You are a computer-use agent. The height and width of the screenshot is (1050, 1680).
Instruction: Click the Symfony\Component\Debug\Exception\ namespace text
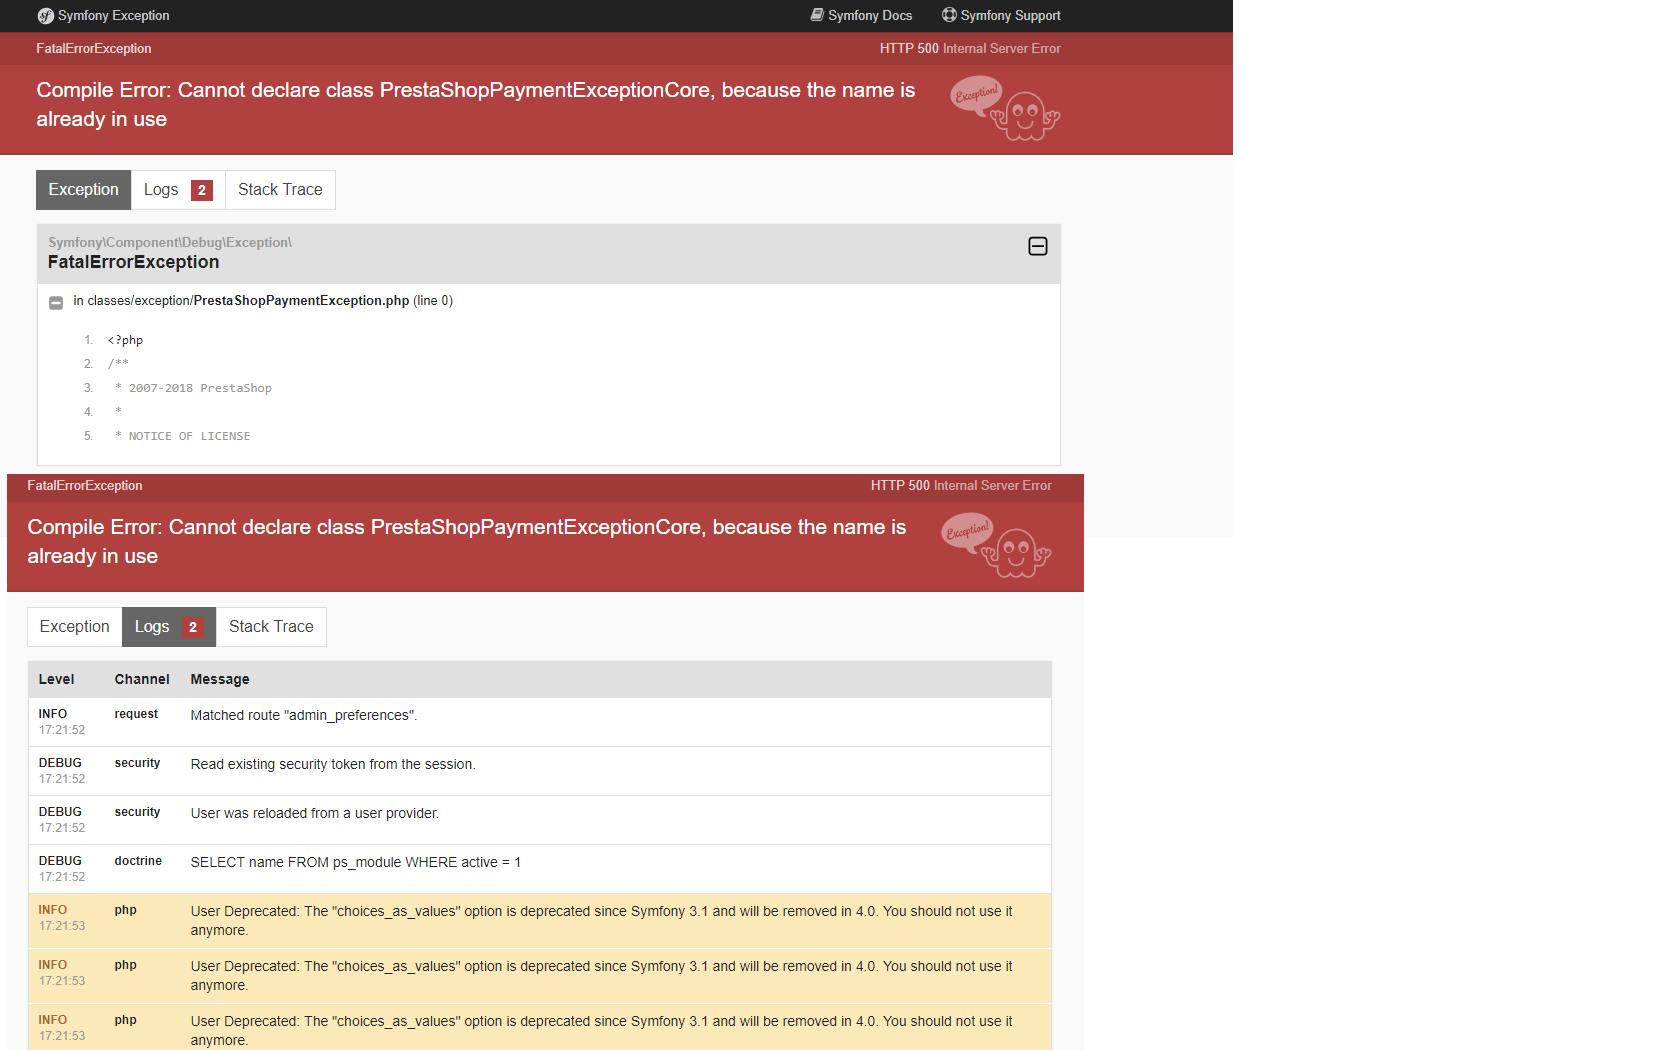(x=170, y=242)
